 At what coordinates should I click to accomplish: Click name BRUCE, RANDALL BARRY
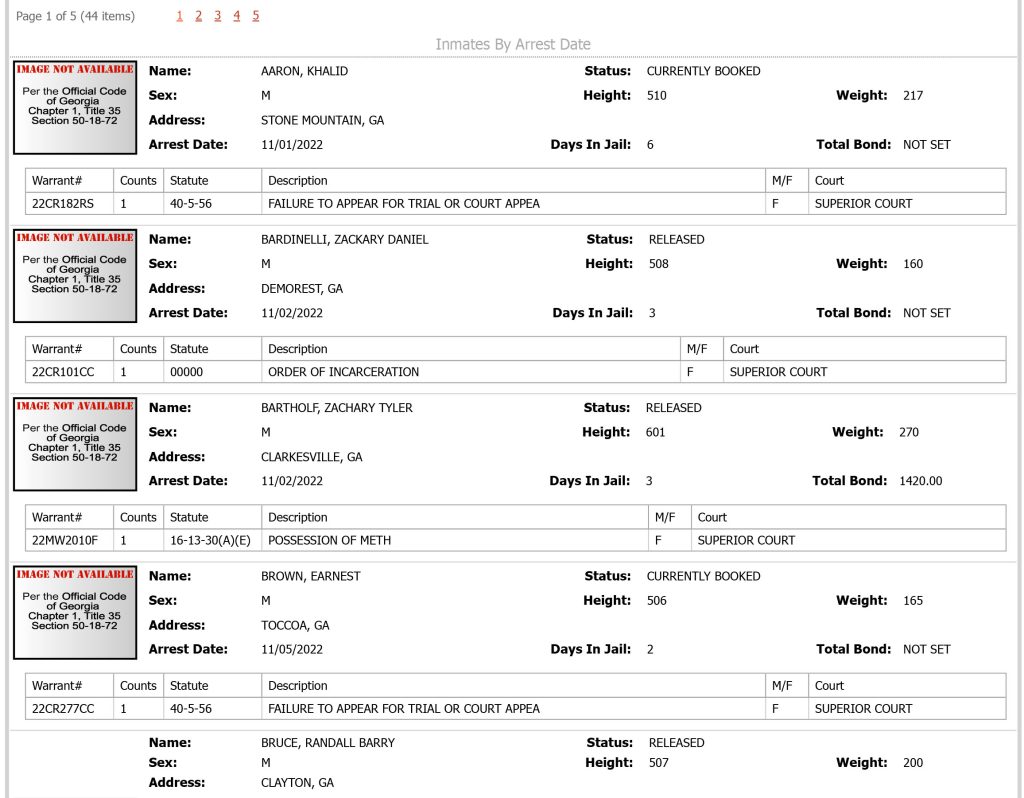click(x=328, y=743)
